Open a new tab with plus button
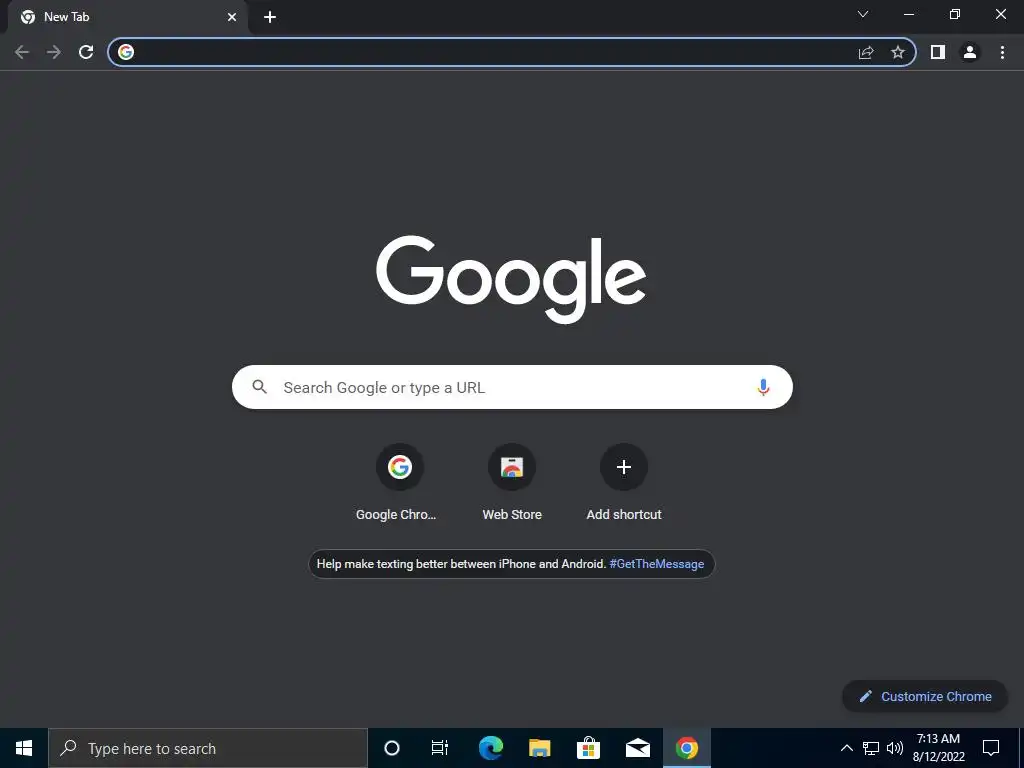The height and width of the screenshot is (768, 1024). [x=270, y=17]
